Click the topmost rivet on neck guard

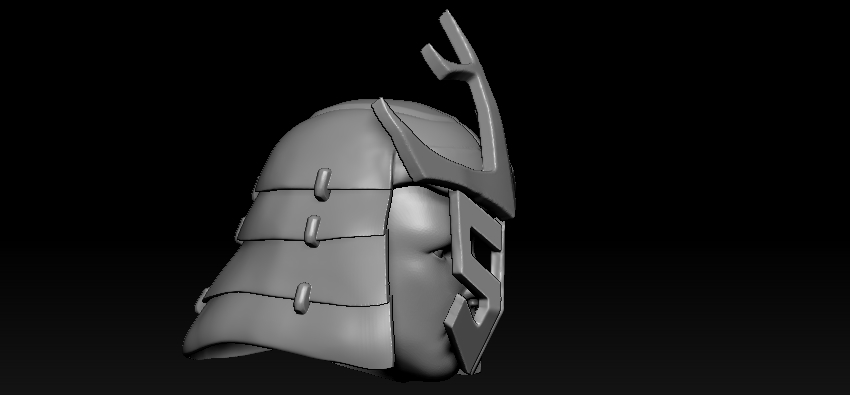pos(323,184)
